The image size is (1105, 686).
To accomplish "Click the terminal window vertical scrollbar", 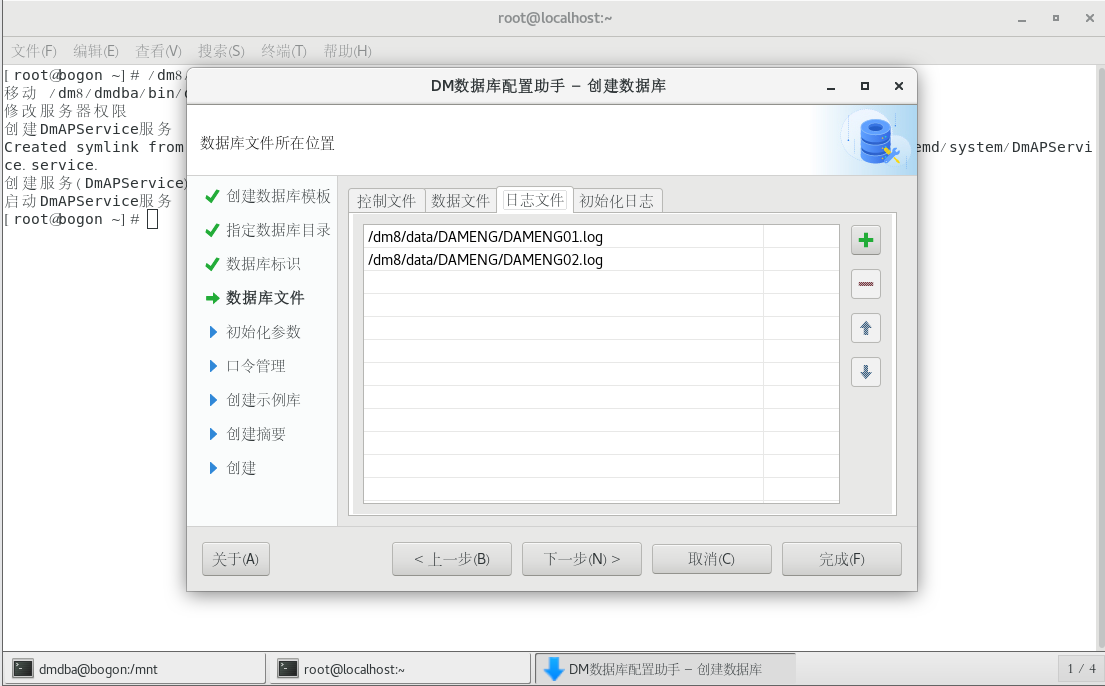I will point(1101,356).
